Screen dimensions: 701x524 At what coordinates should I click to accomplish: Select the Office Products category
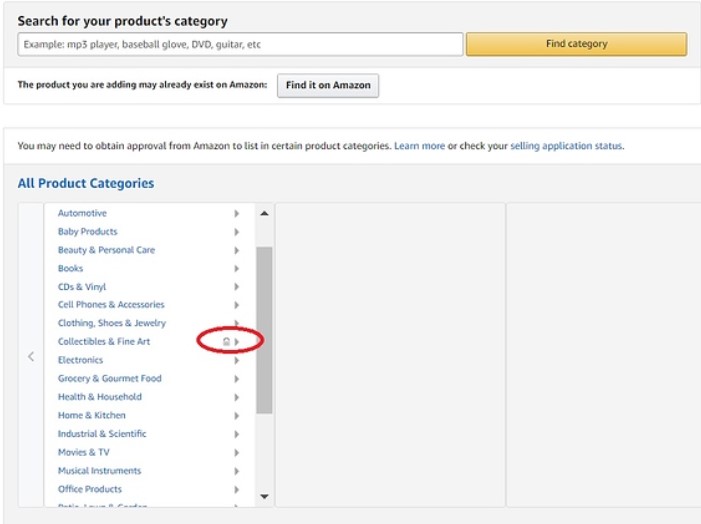click(90, 489)
